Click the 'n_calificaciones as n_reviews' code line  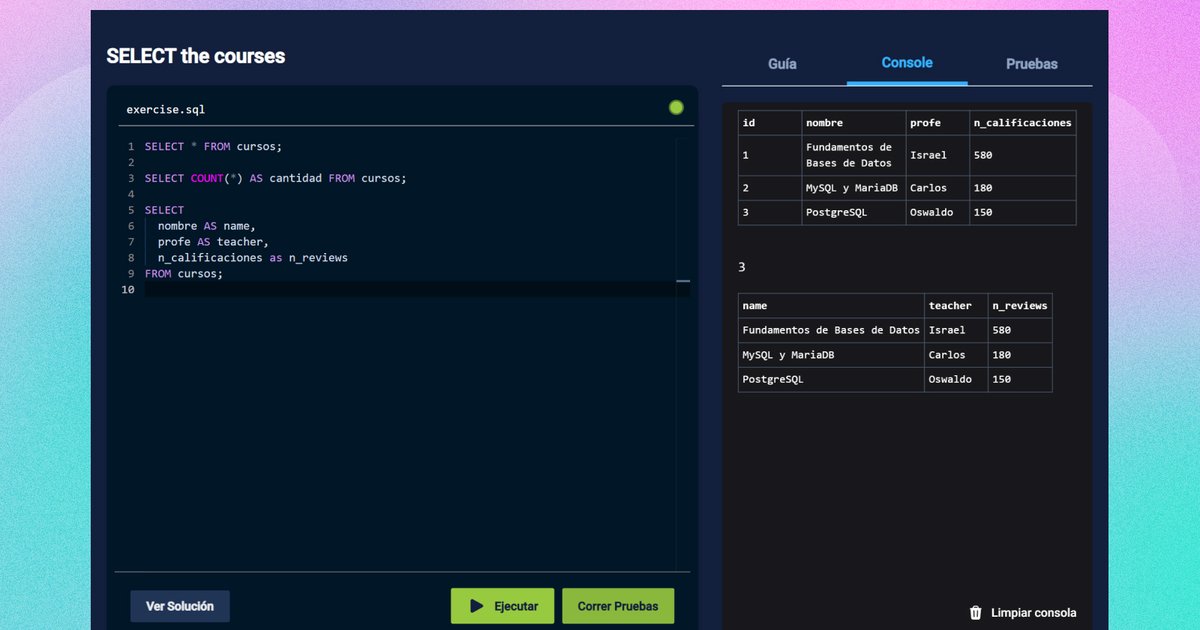click(x=252, y=258)
